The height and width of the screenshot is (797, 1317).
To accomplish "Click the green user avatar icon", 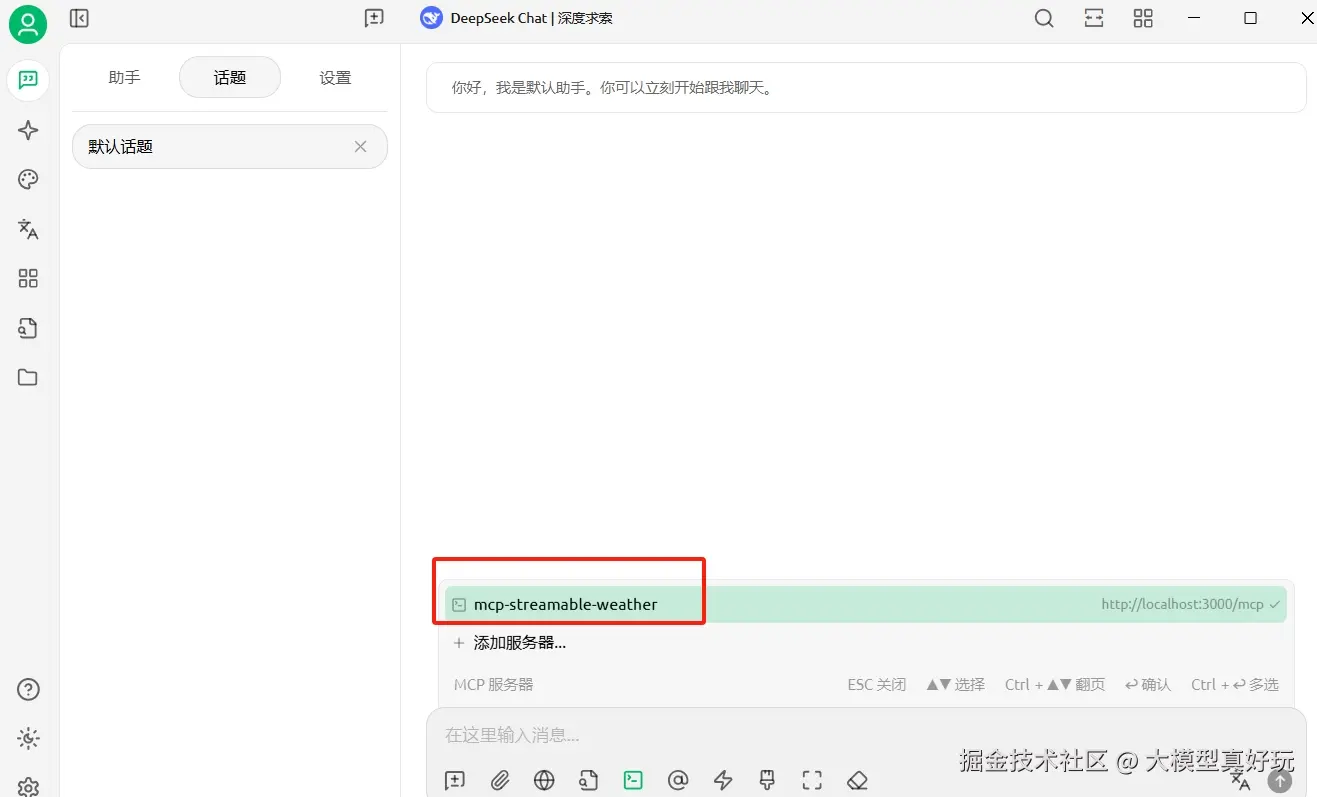I will coord(28,24).
